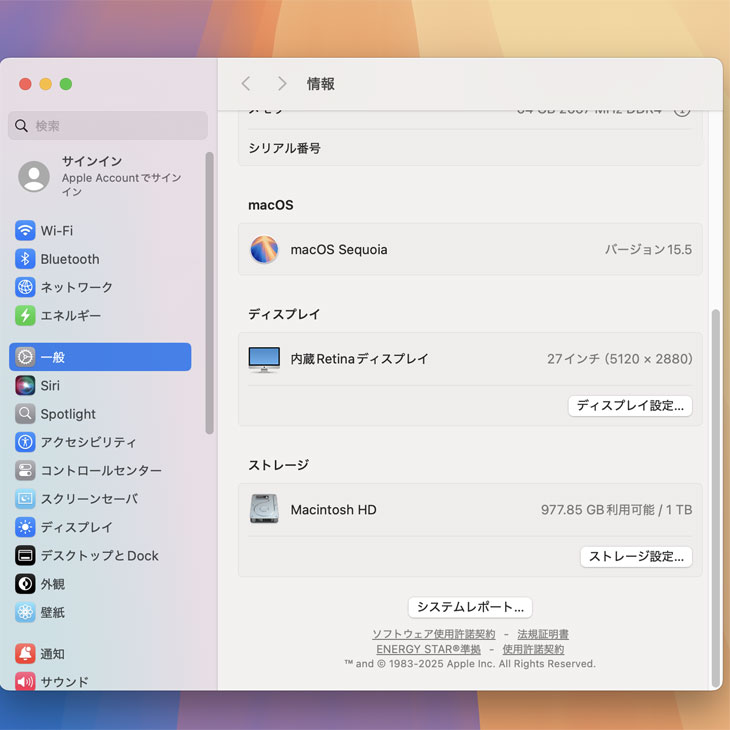The width and height of the screenshot is (730, 730).
Task: Open ENERGY STAR®準拠 link
Action: (x=428, y=649)
